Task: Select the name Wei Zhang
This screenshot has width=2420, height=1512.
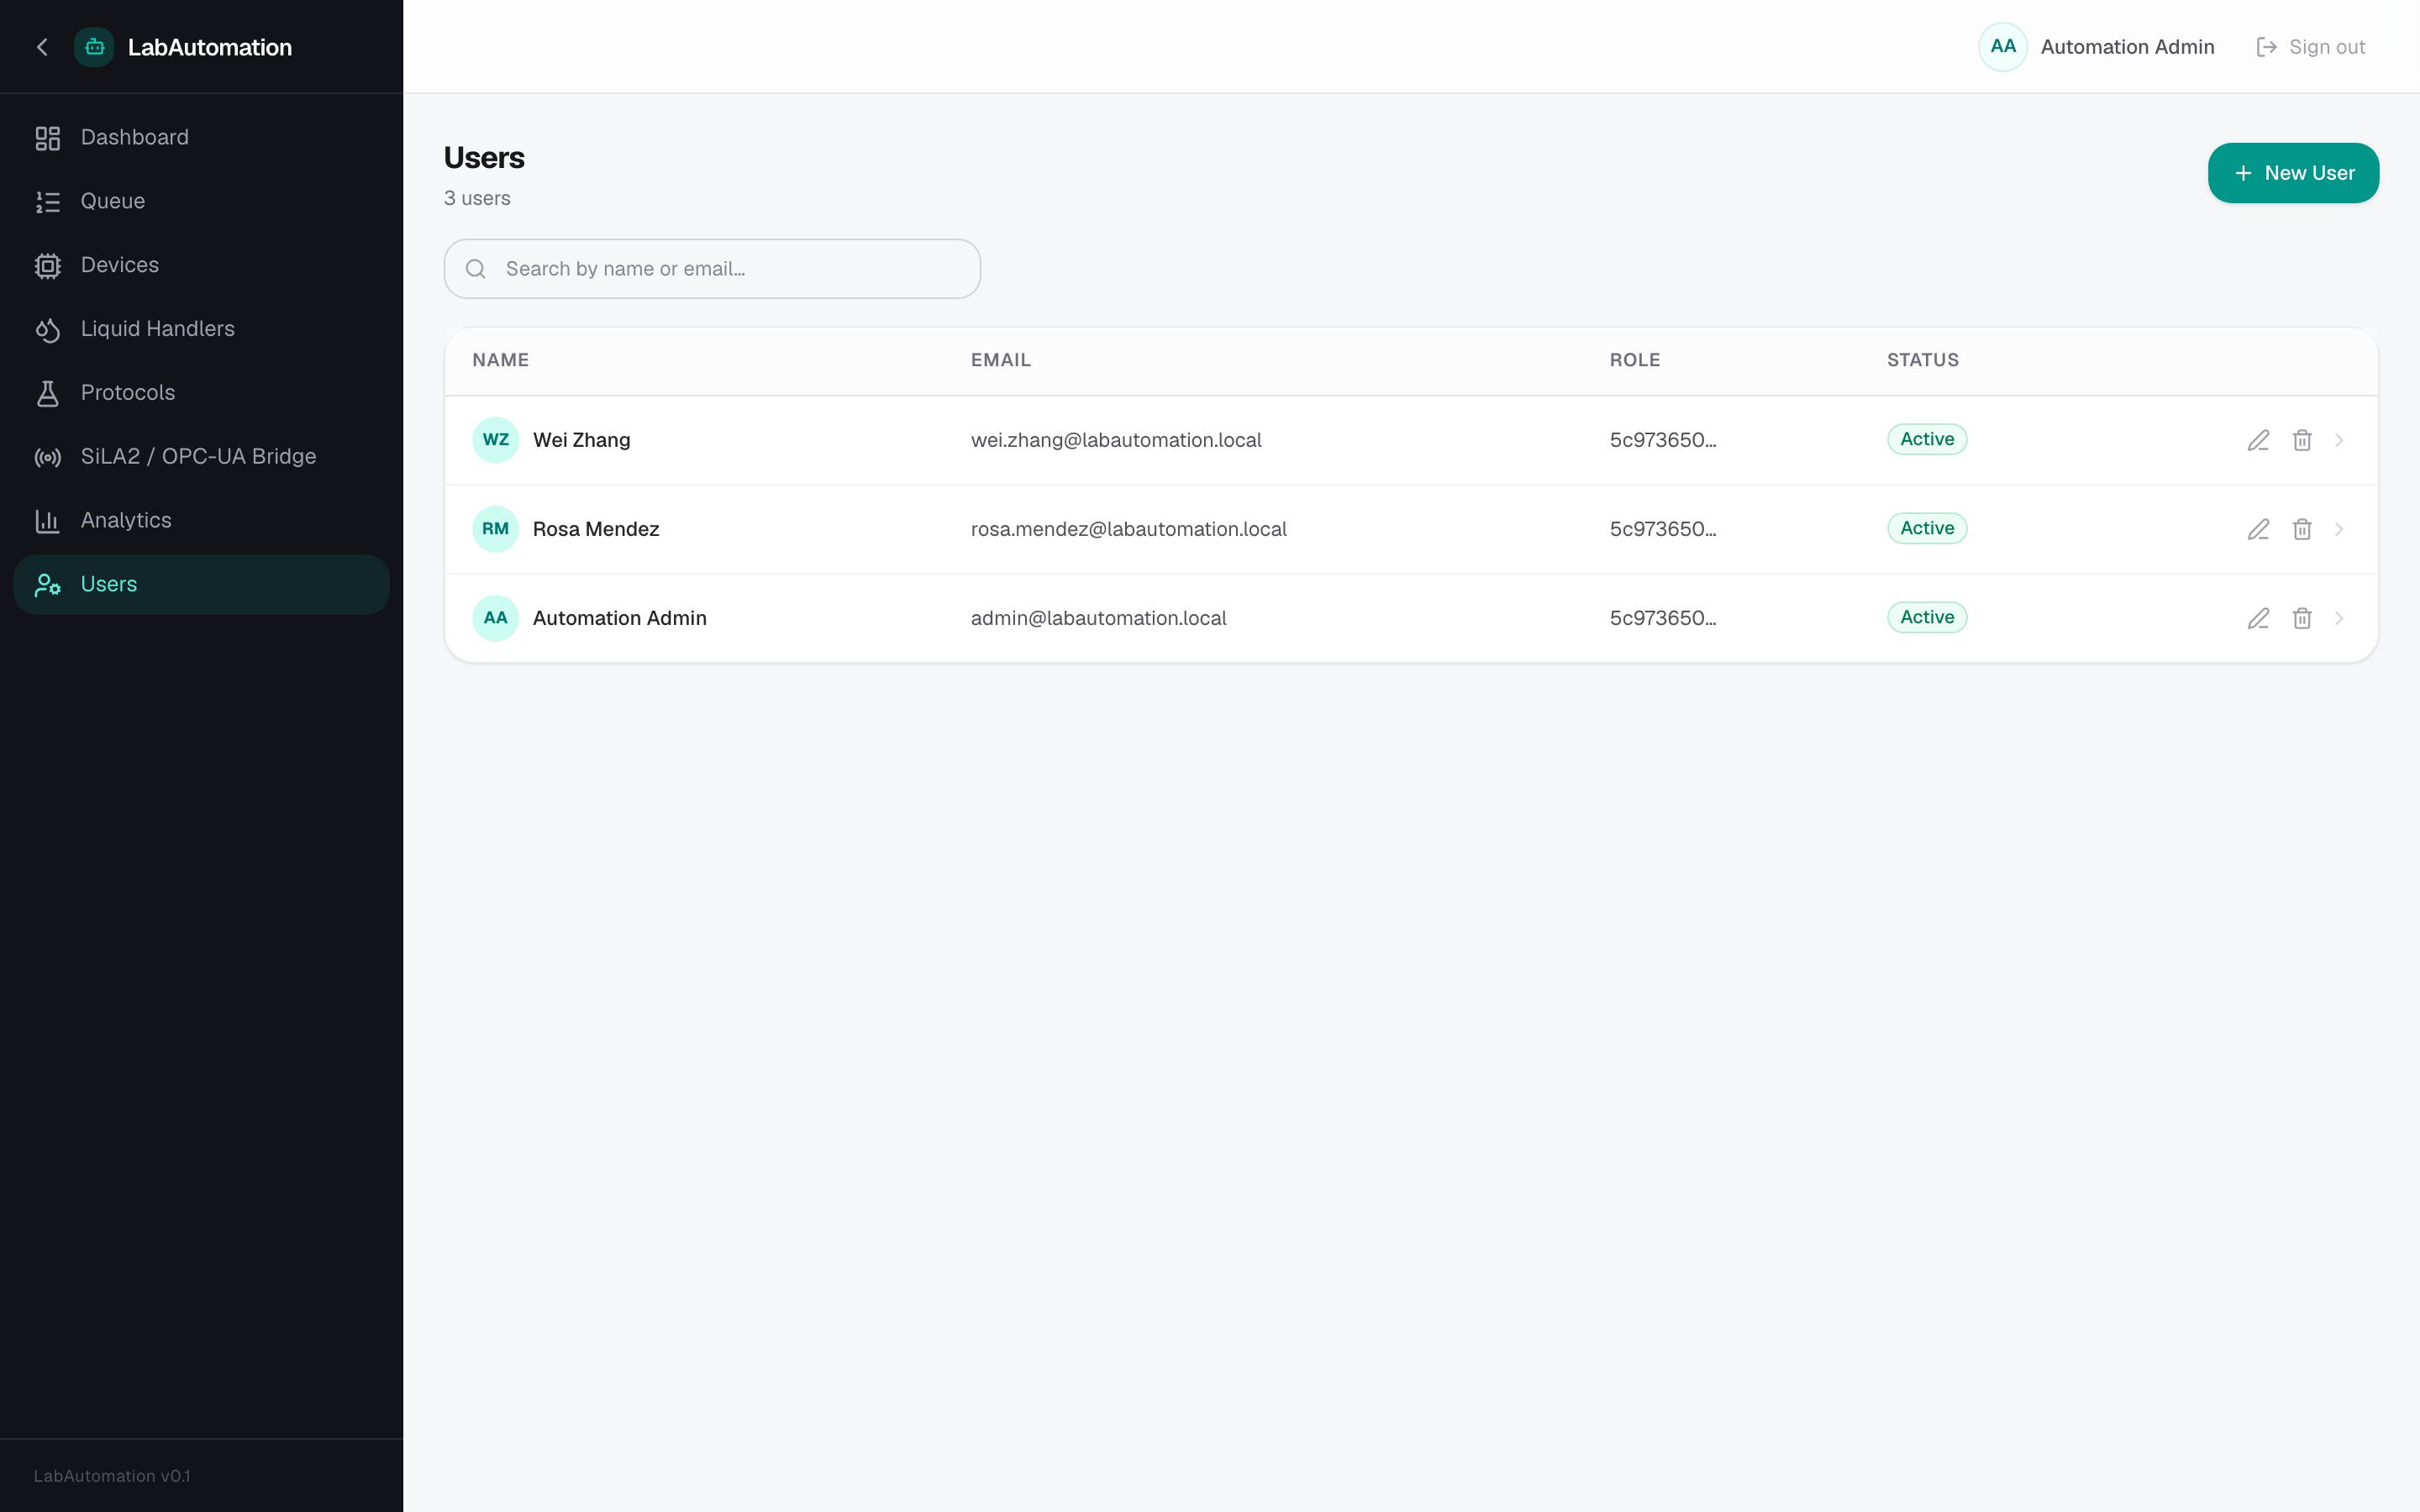Action: click(x=581, y=440)
